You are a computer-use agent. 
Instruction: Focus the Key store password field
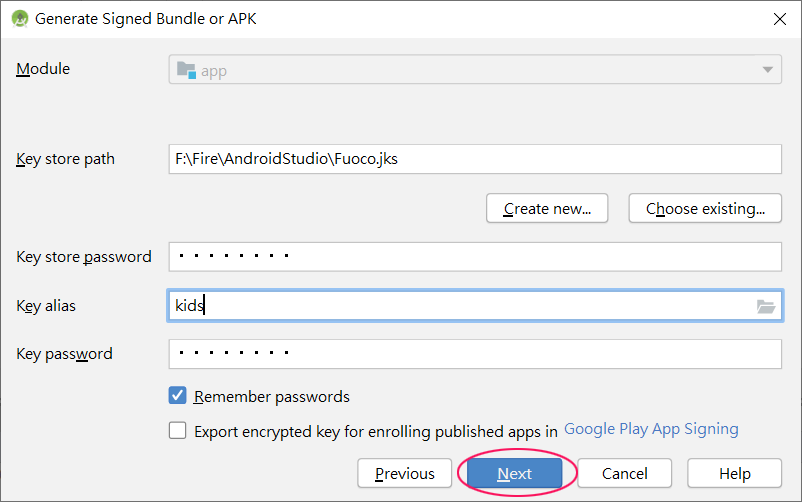tap(475, 257)
